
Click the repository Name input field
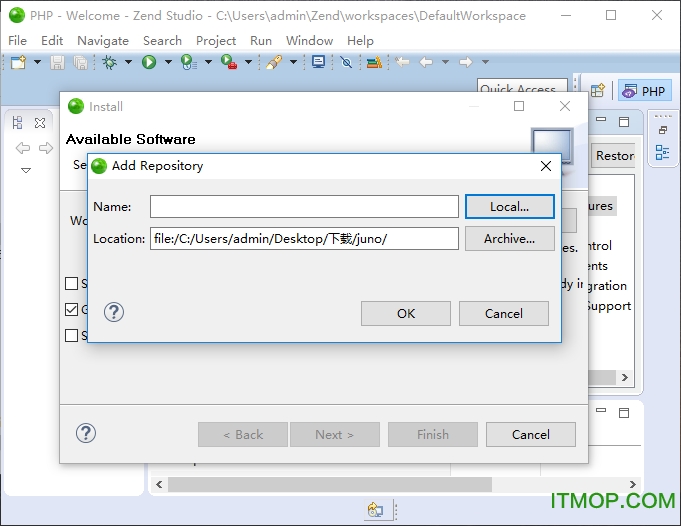pyautogui.click(x=304, y=206)
